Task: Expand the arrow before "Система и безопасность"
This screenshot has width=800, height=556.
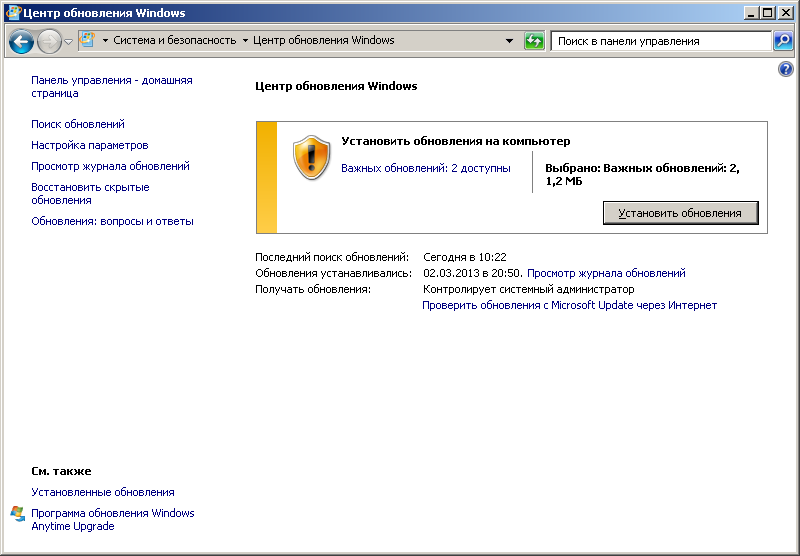Action: click(x=105, y=40)
